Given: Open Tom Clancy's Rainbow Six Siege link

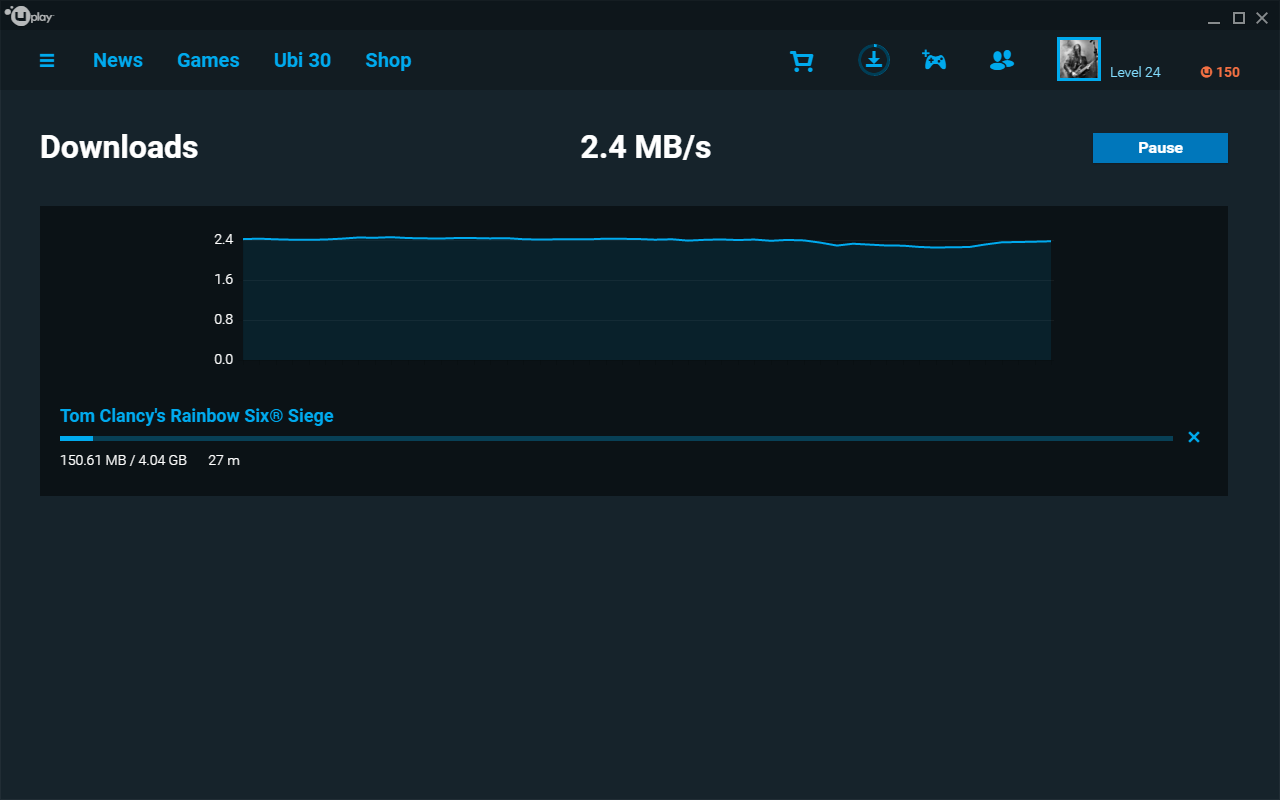Looking at the screenshot, I should pyautogui.click(x=197, y=416).
